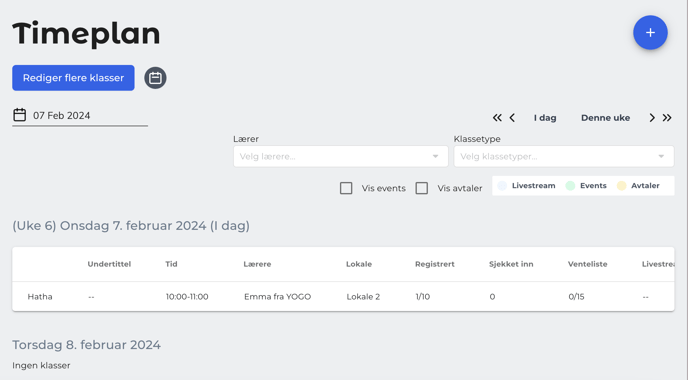The height and width of the screenshot is (380, 688).
Task: Click the 10:00-11:00 time cell
Action: coord(187,297)
